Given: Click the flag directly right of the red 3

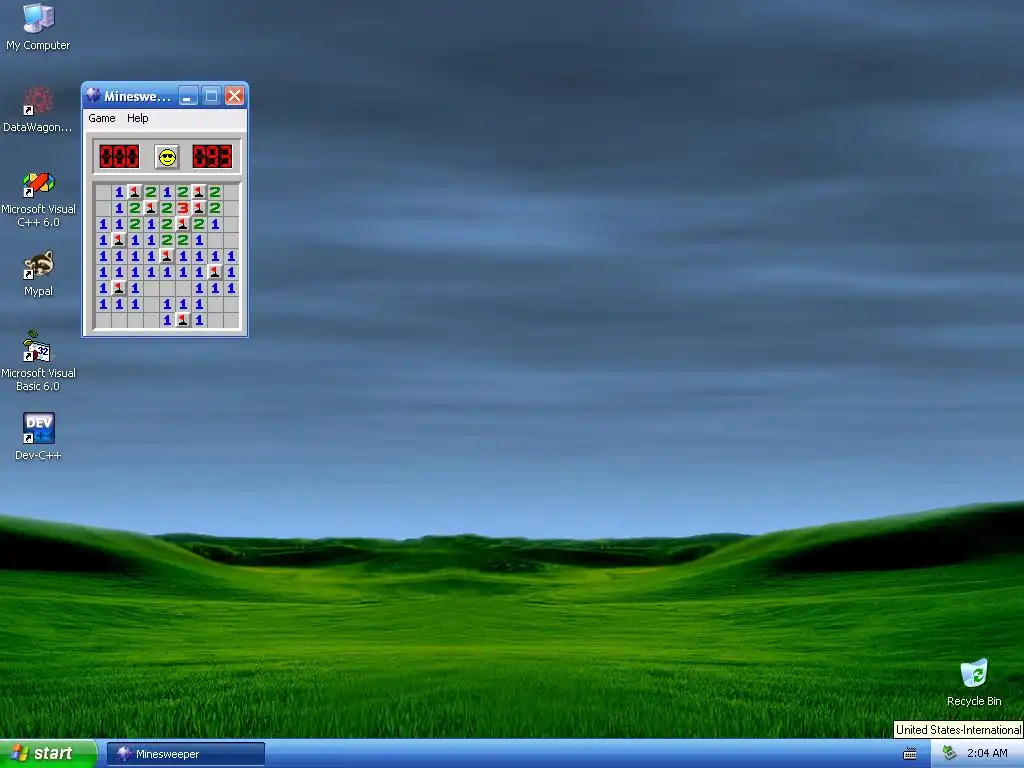Looking at the screenshot, I should pos(199,208).
